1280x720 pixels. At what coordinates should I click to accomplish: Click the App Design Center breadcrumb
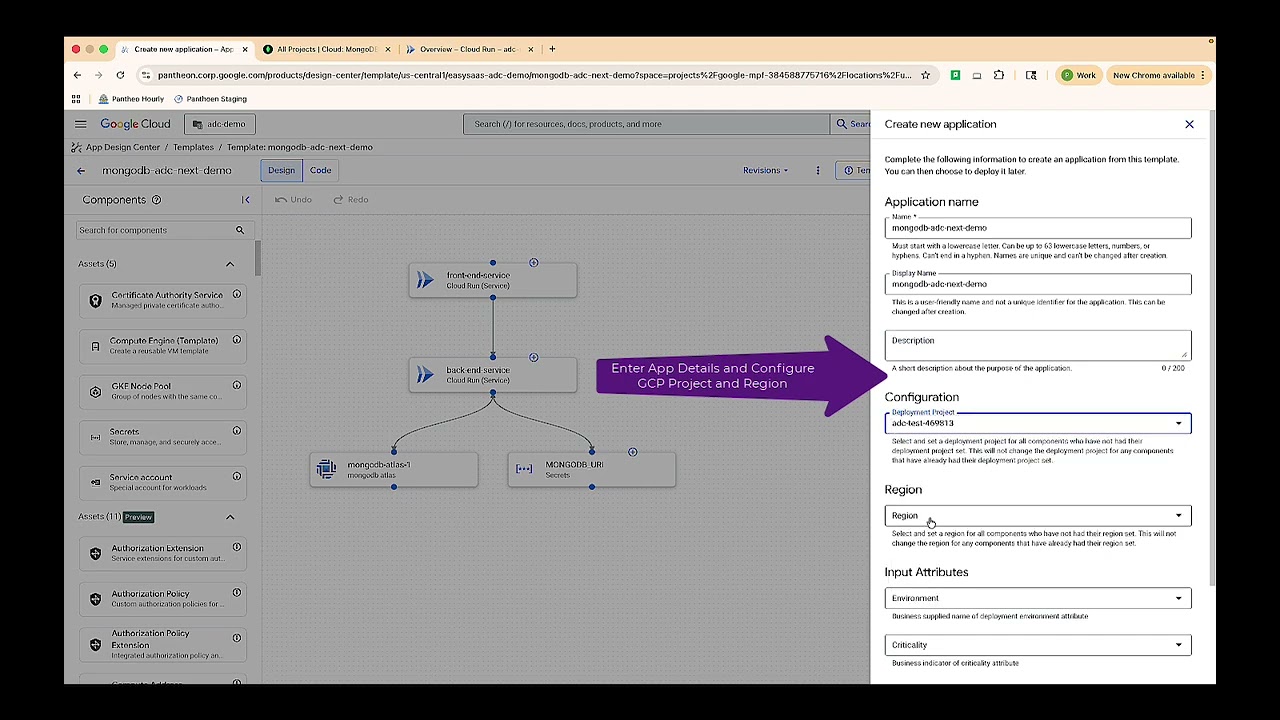pyautogui.click(x=123, y=147)
